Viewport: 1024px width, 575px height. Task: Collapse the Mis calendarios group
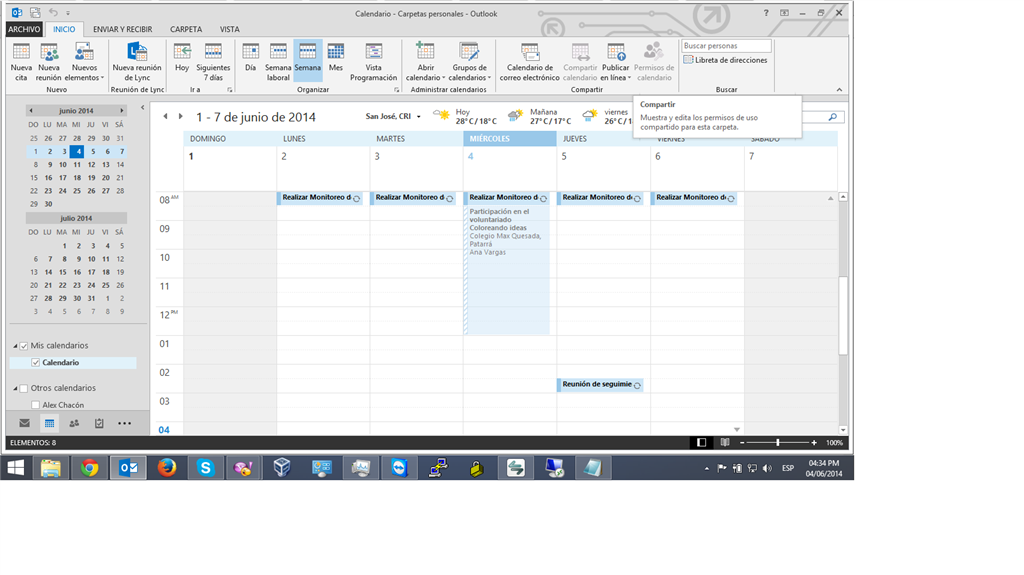(16, 346)
